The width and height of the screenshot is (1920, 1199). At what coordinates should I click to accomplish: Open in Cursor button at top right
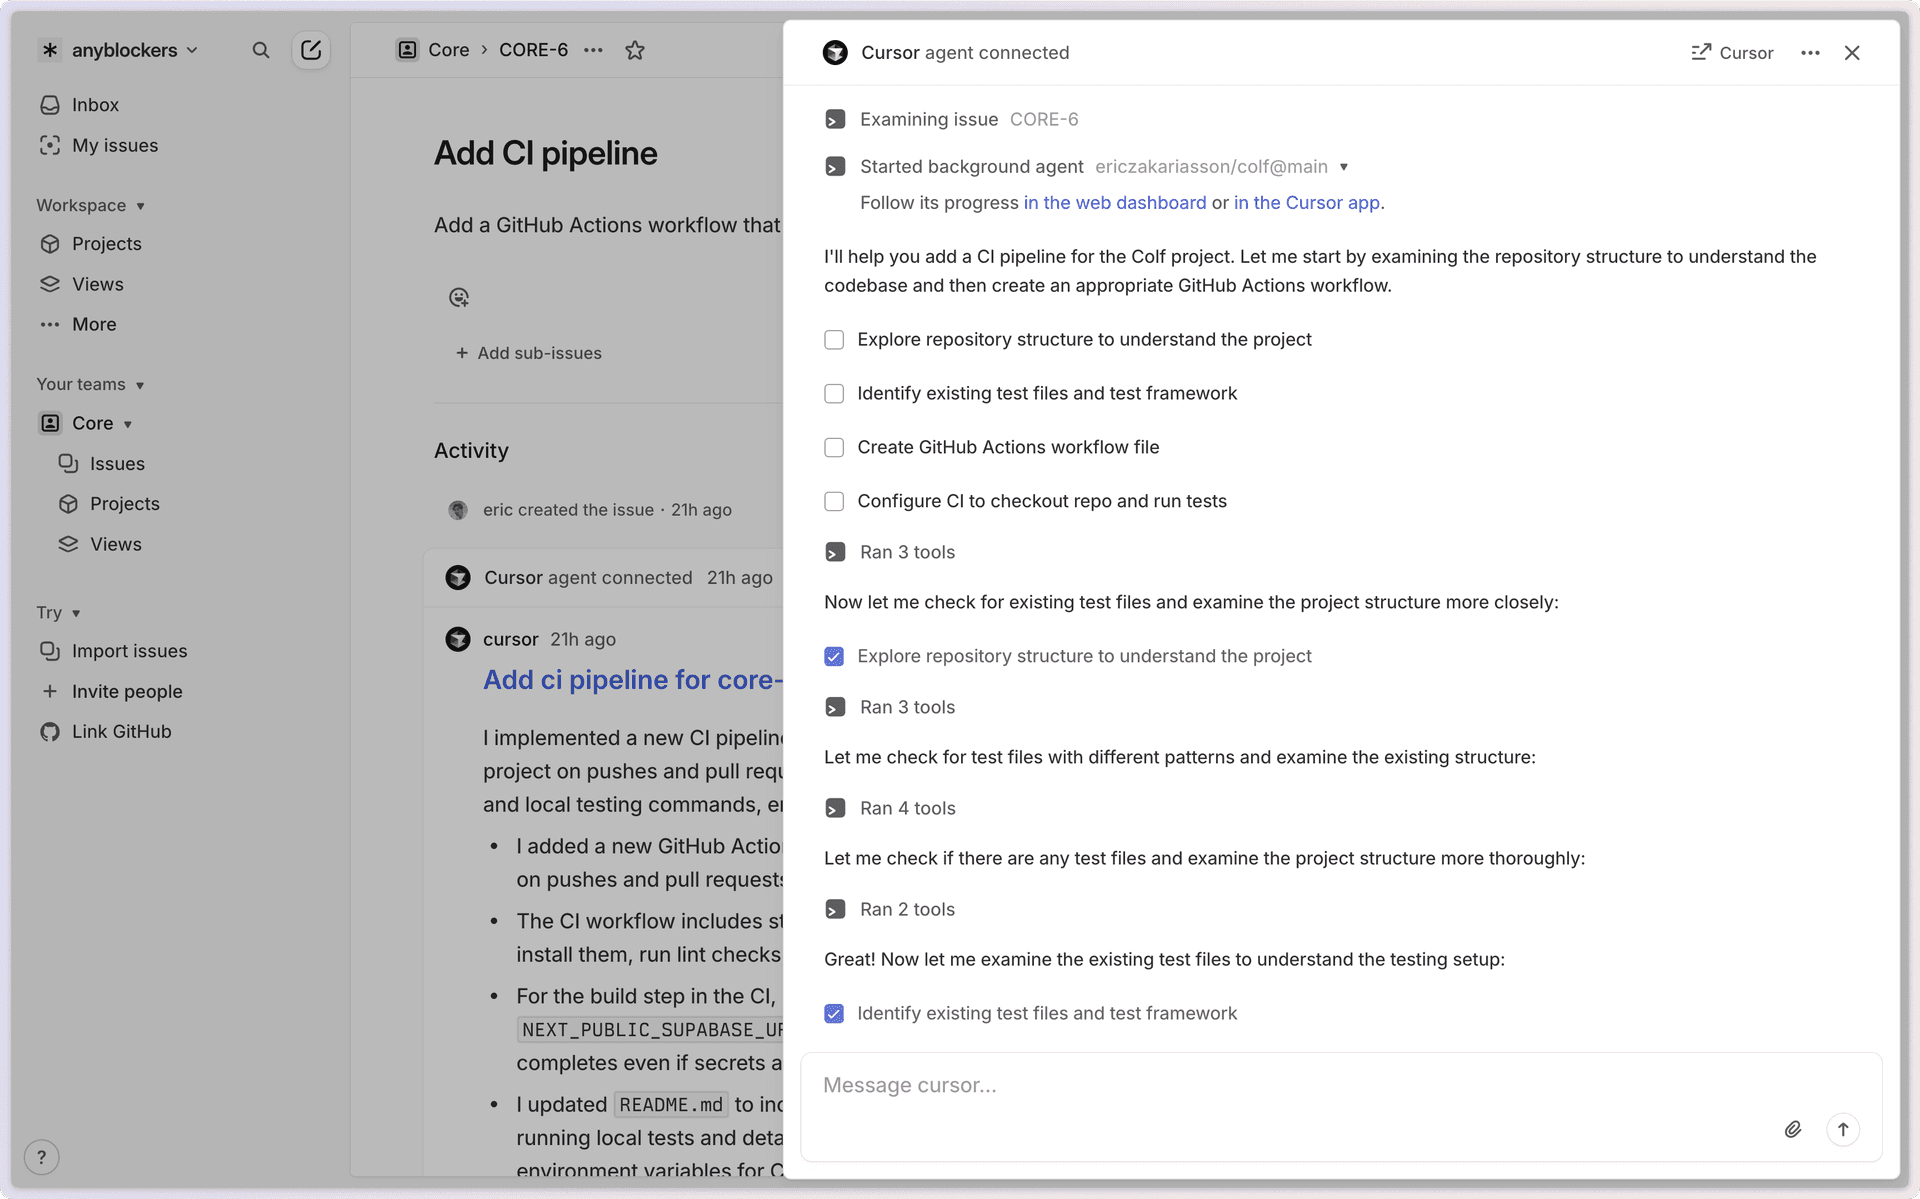(x=1732, y=53)
